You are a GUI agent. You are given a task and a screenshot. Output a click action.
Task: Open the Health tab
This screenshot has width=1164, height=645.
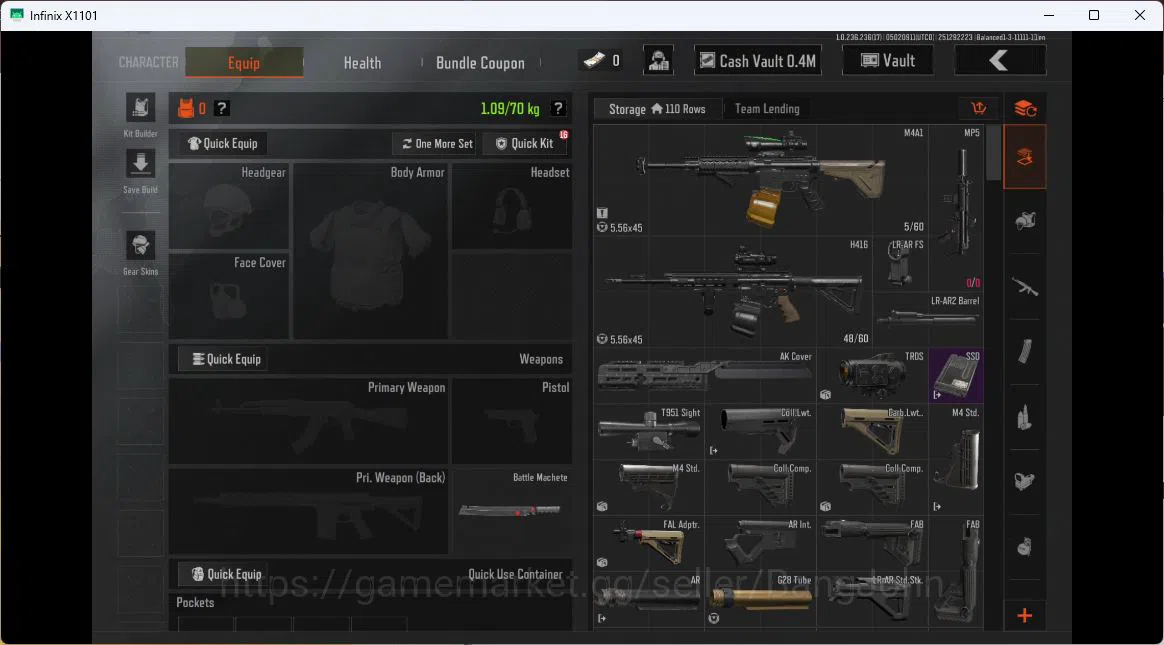pyautogui.click(x=362, y=62)
